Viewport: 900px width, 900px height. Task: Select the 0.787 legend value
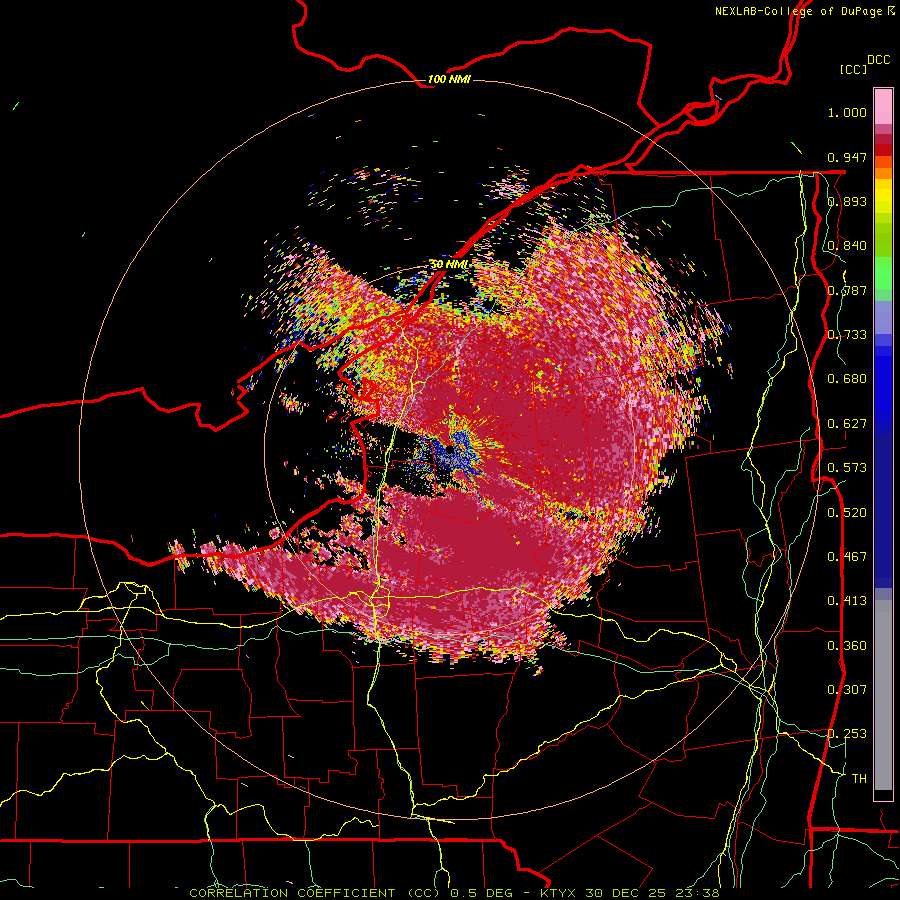(x=847, y=290)
